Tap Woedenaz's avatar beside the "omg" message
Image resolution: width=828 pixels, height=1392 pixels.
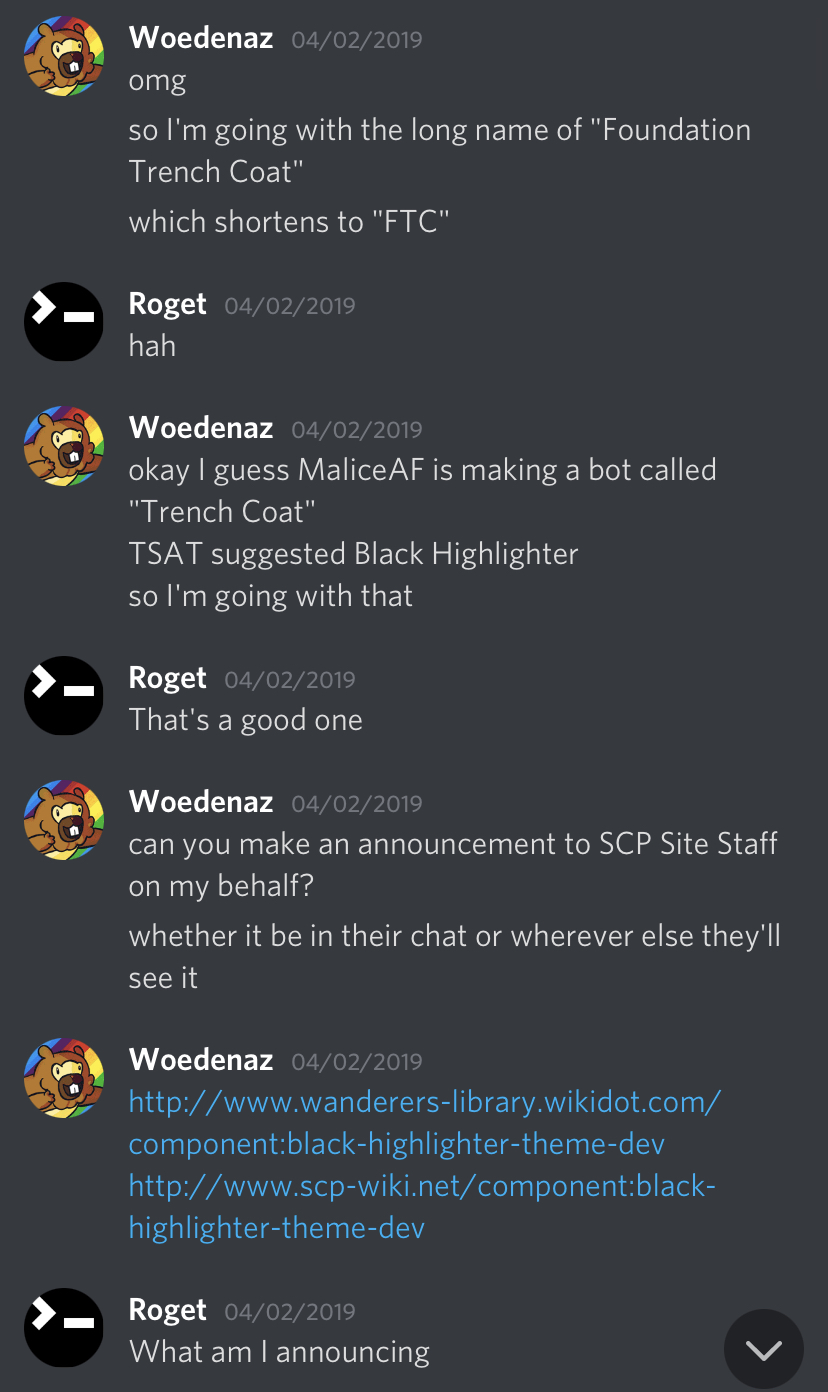pos(64,56)
